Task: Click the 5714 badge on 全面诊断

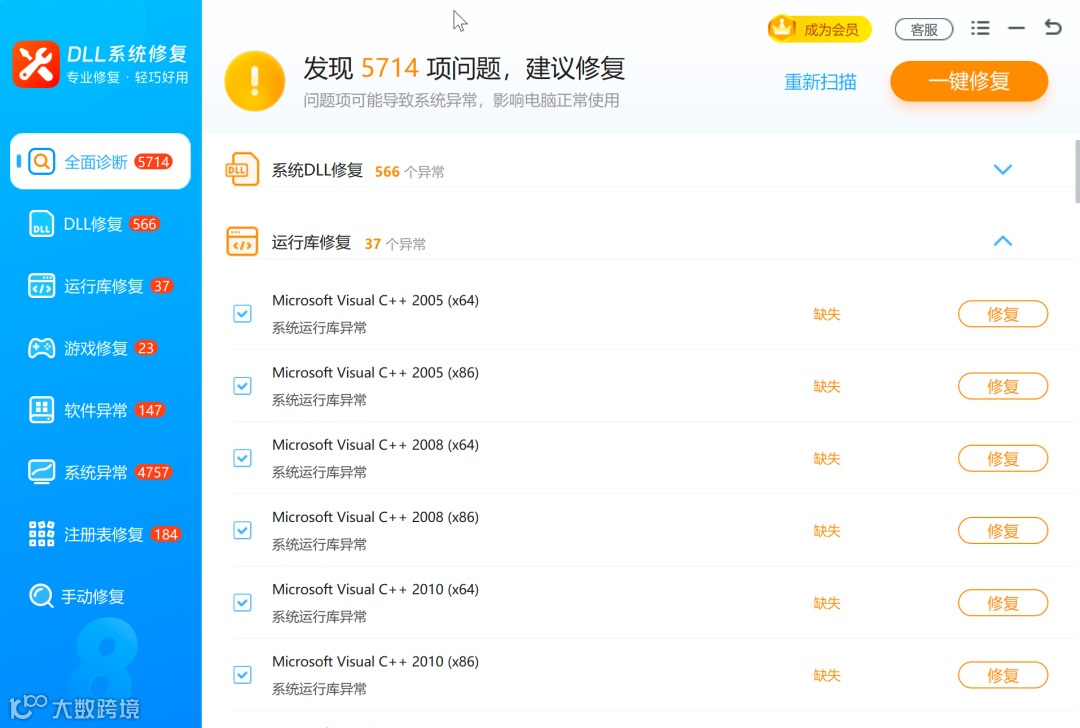Action: [153, 162]
